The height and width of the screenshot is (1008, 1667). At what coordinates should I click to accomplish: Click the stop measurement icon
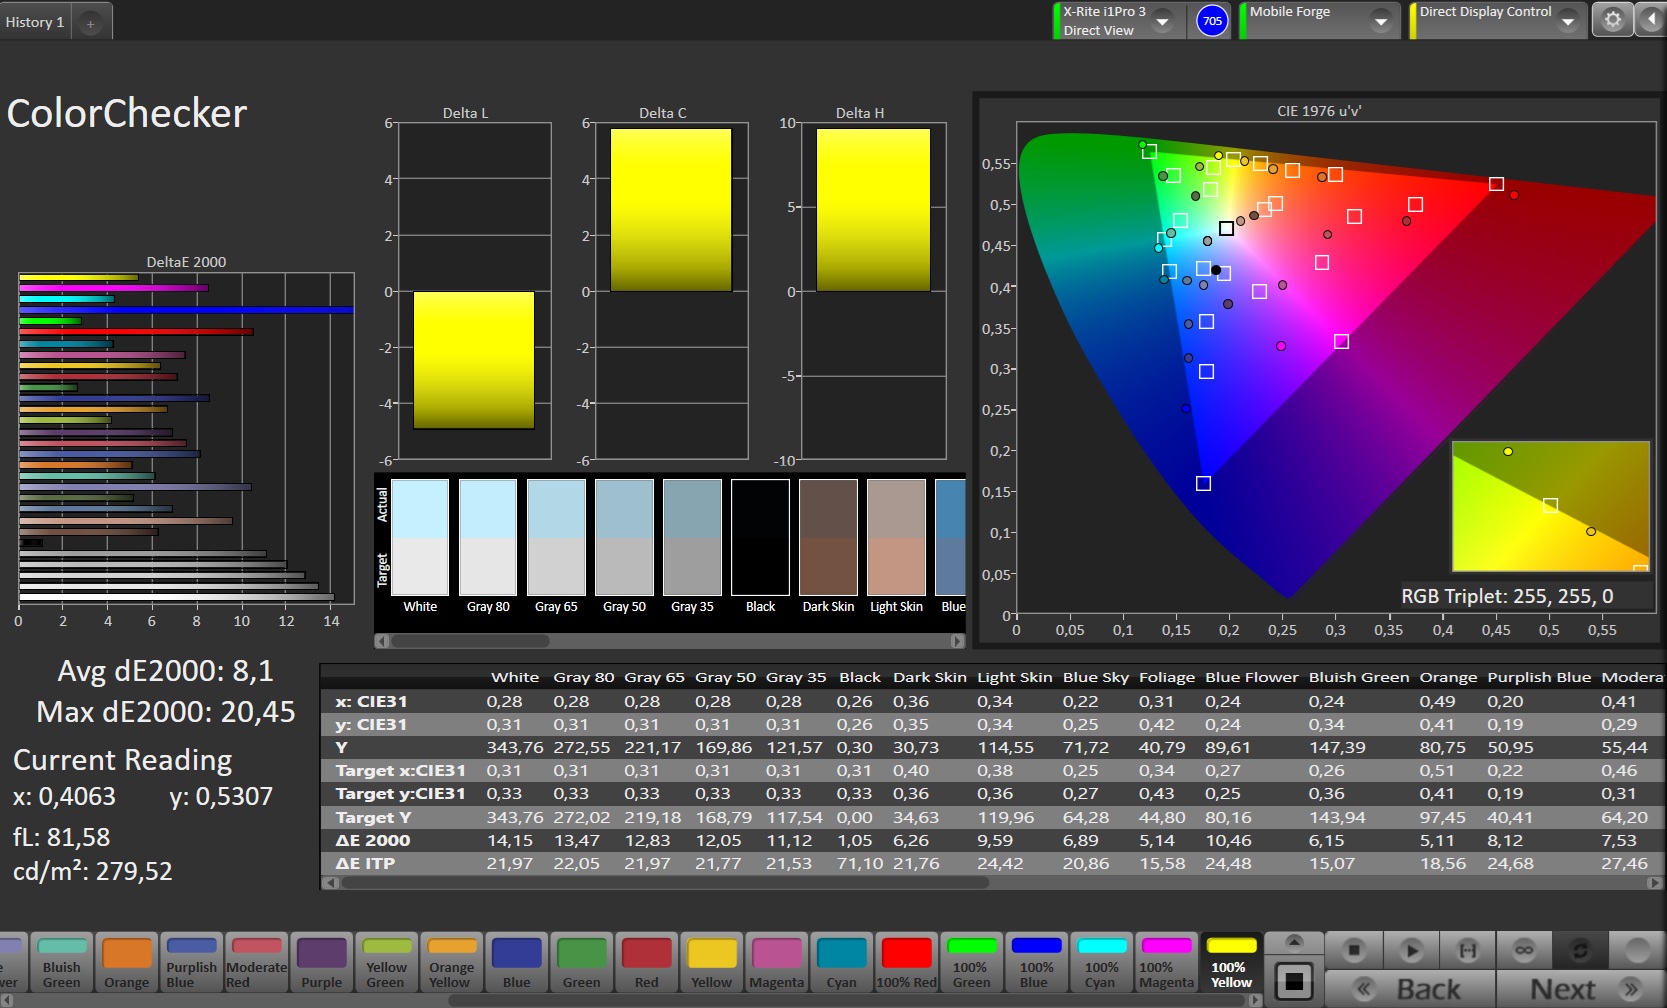coord(1353,950)
